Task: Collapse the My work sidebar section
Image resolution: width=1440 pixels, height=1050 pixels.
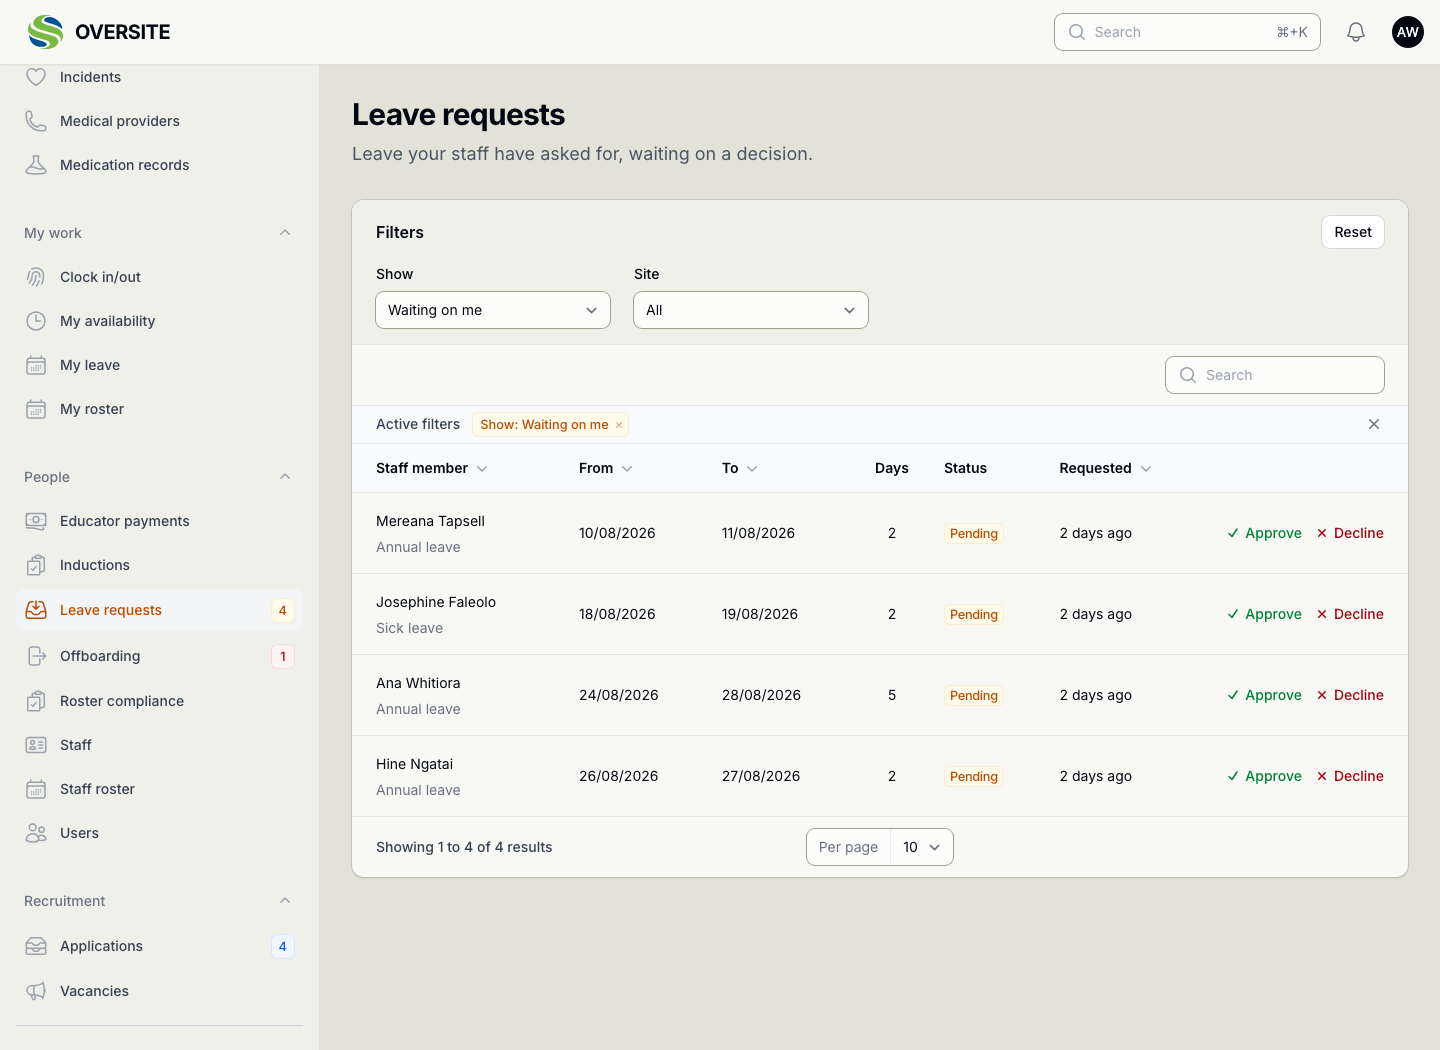Action: [x=285, y=233]
